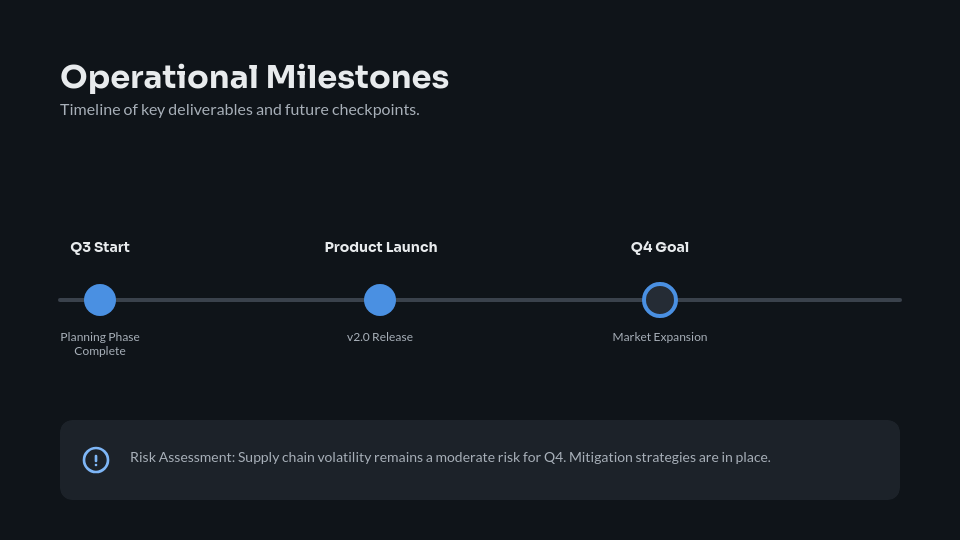The height and width of the screenshot is (540, 960).
Task: Click the Mitigation strategies sentence
Action: pos(670,457)
